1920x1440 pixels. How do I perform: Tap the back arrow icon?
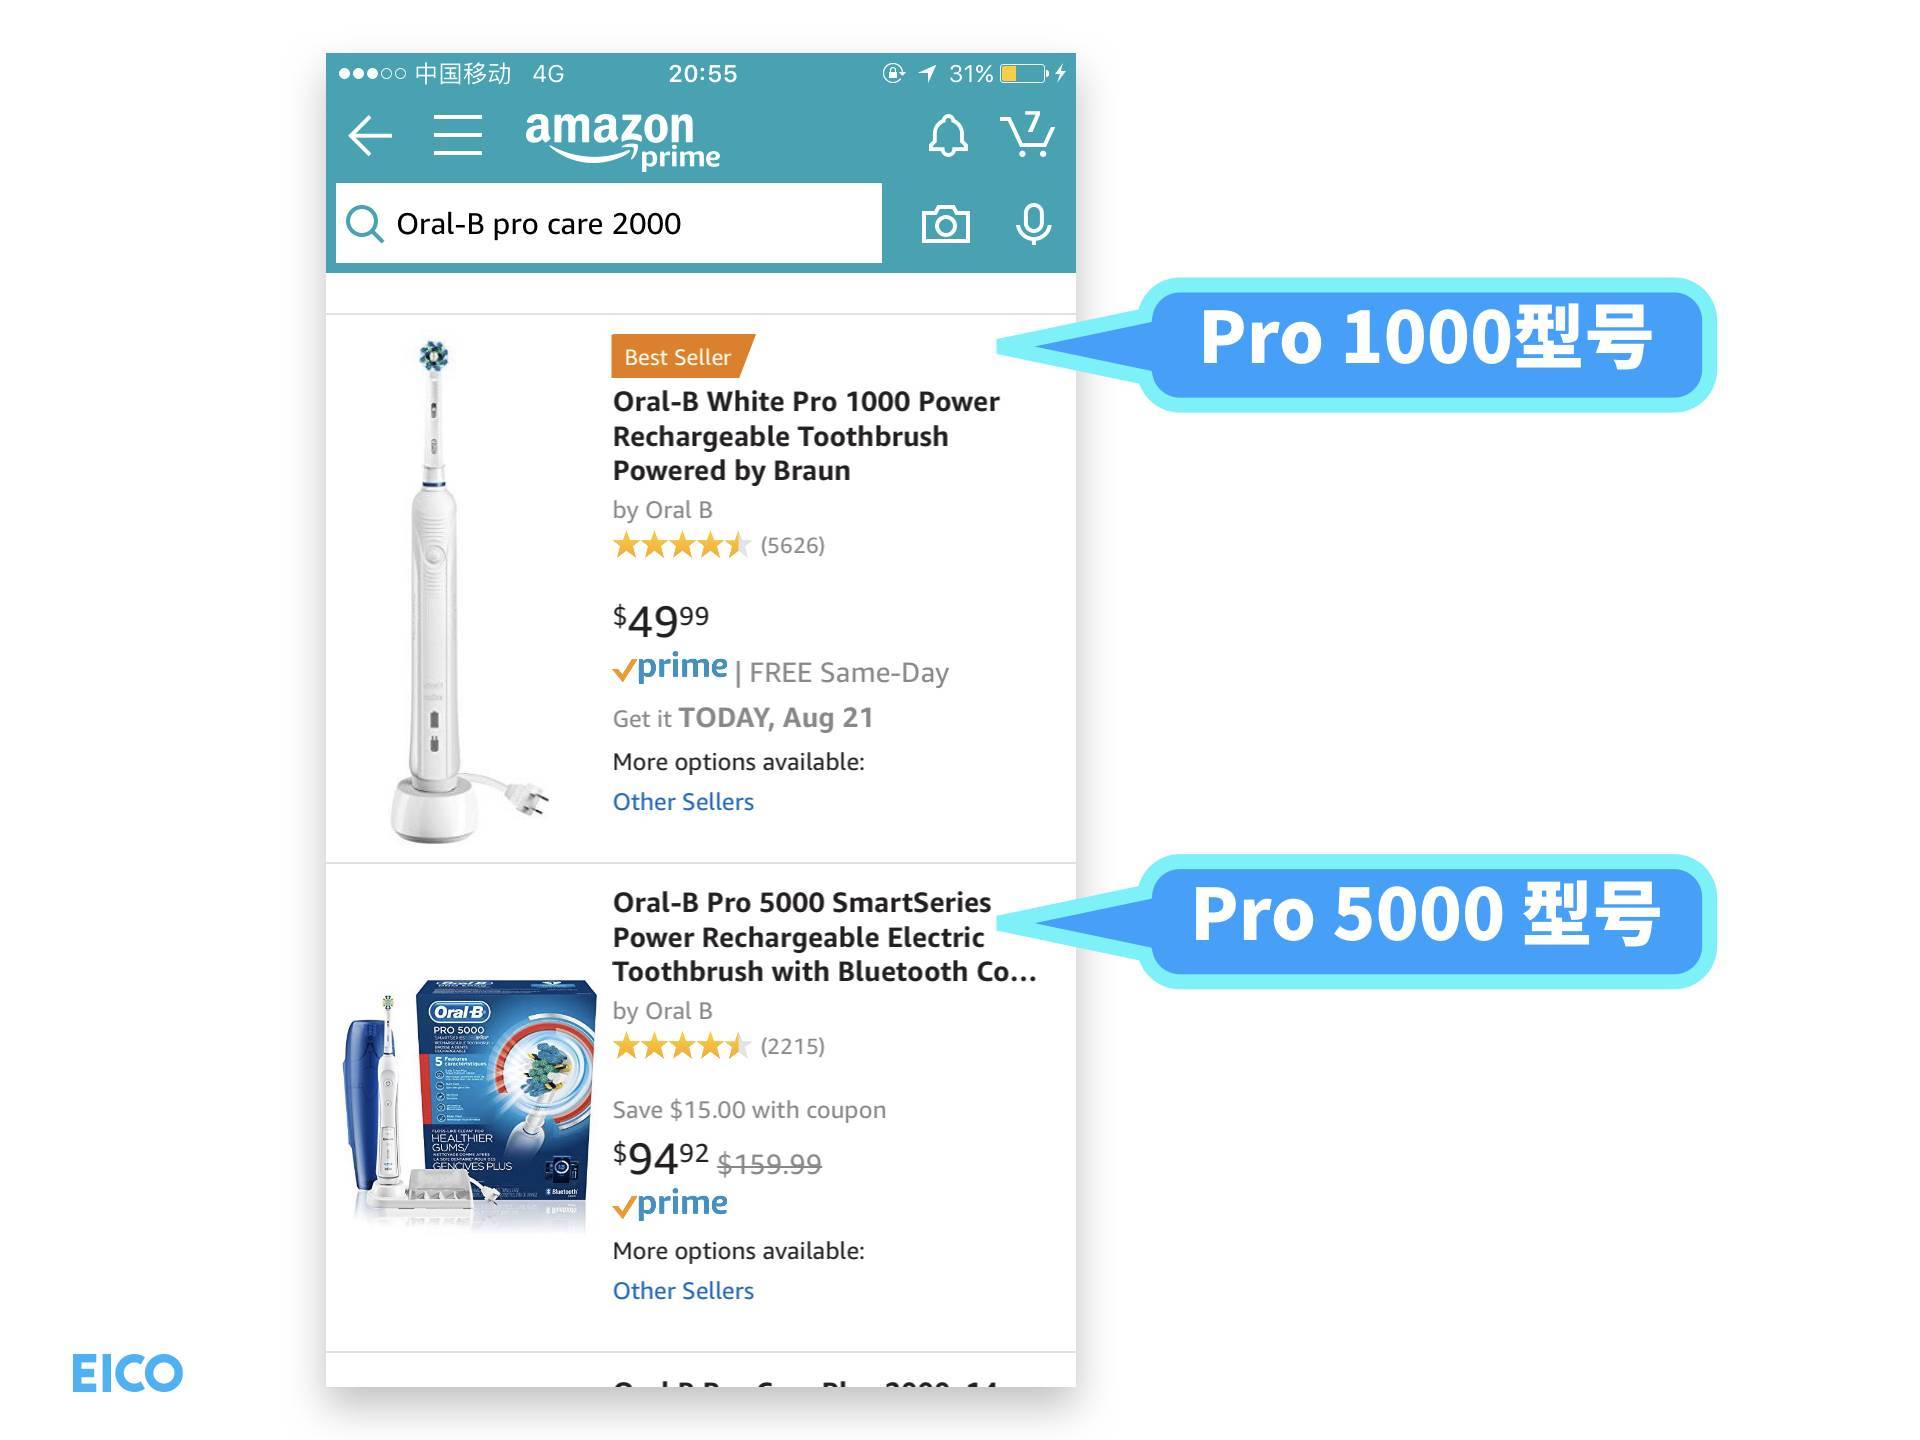369,136
